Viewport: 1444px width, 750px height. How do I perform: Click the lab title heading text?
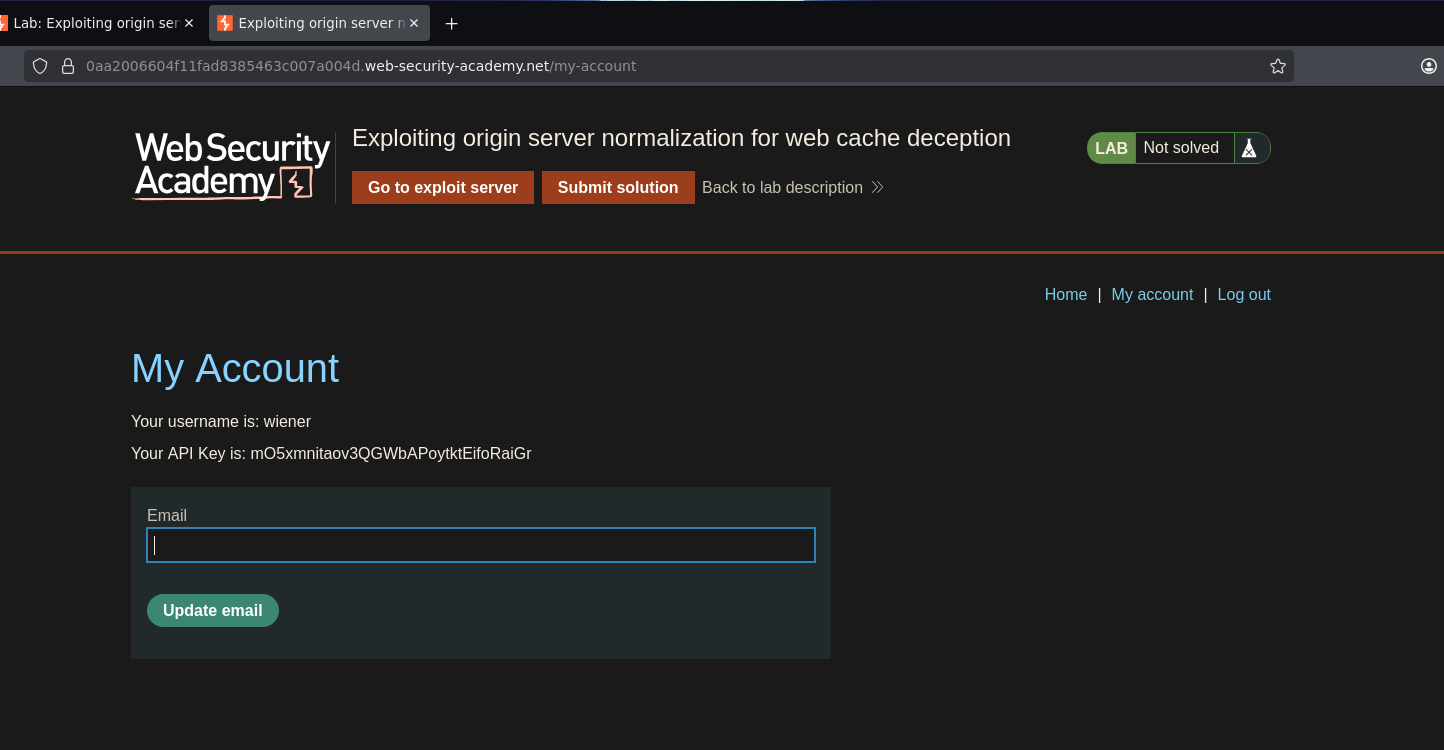(681, 138)
